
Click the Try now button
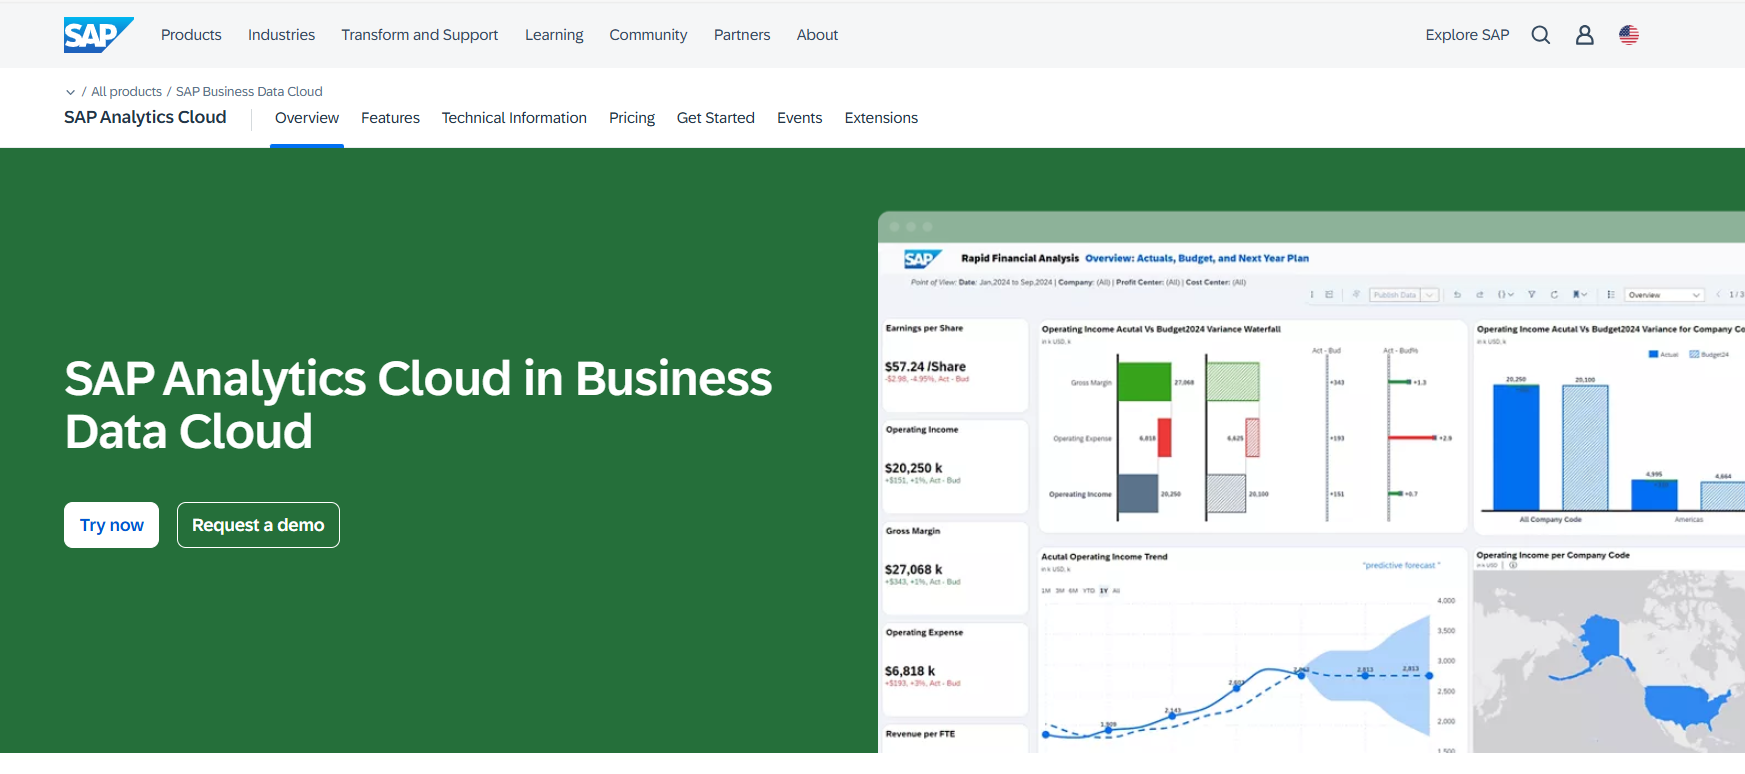[x=112, y=525]
